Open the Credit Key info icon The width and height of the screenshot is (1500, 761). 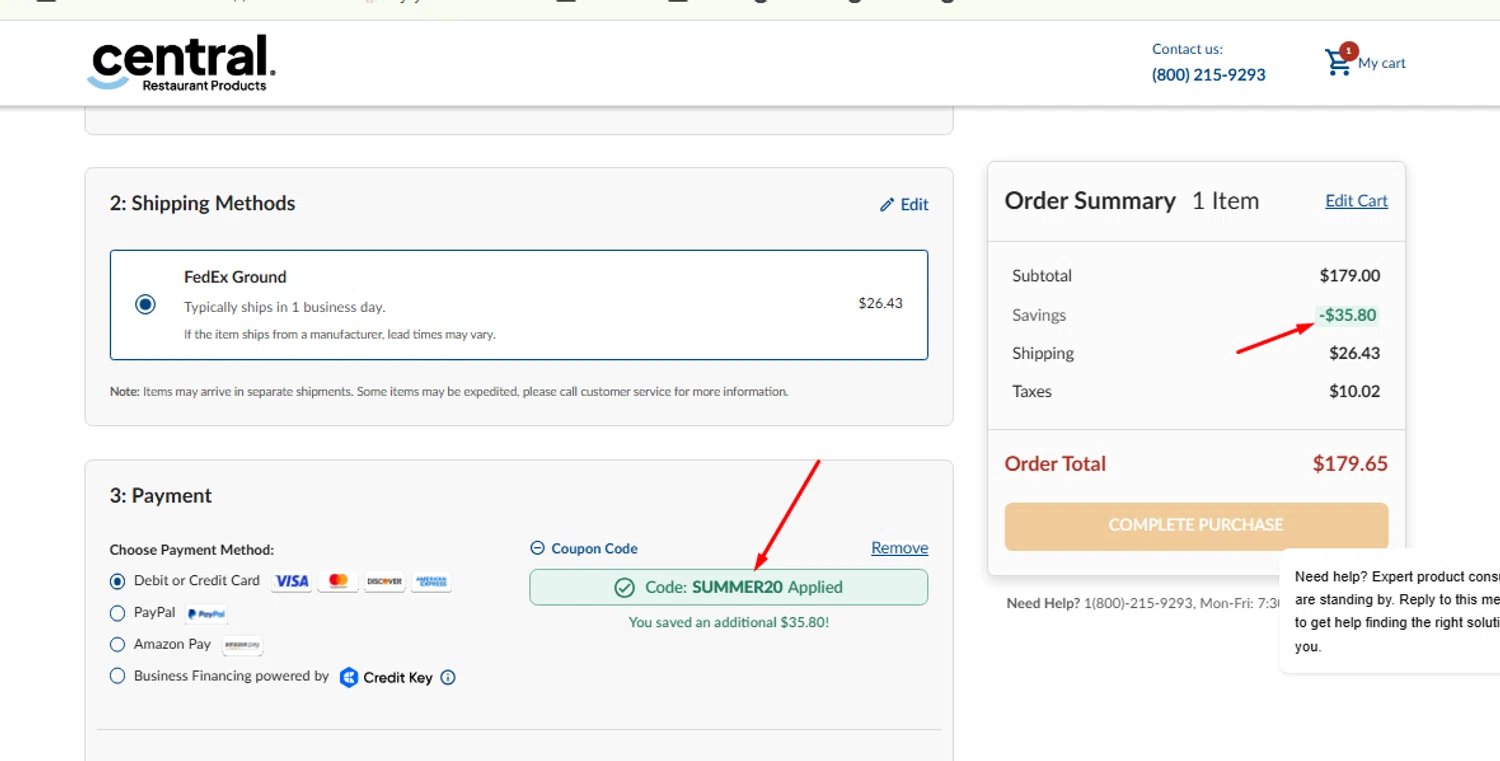(448, 677)
